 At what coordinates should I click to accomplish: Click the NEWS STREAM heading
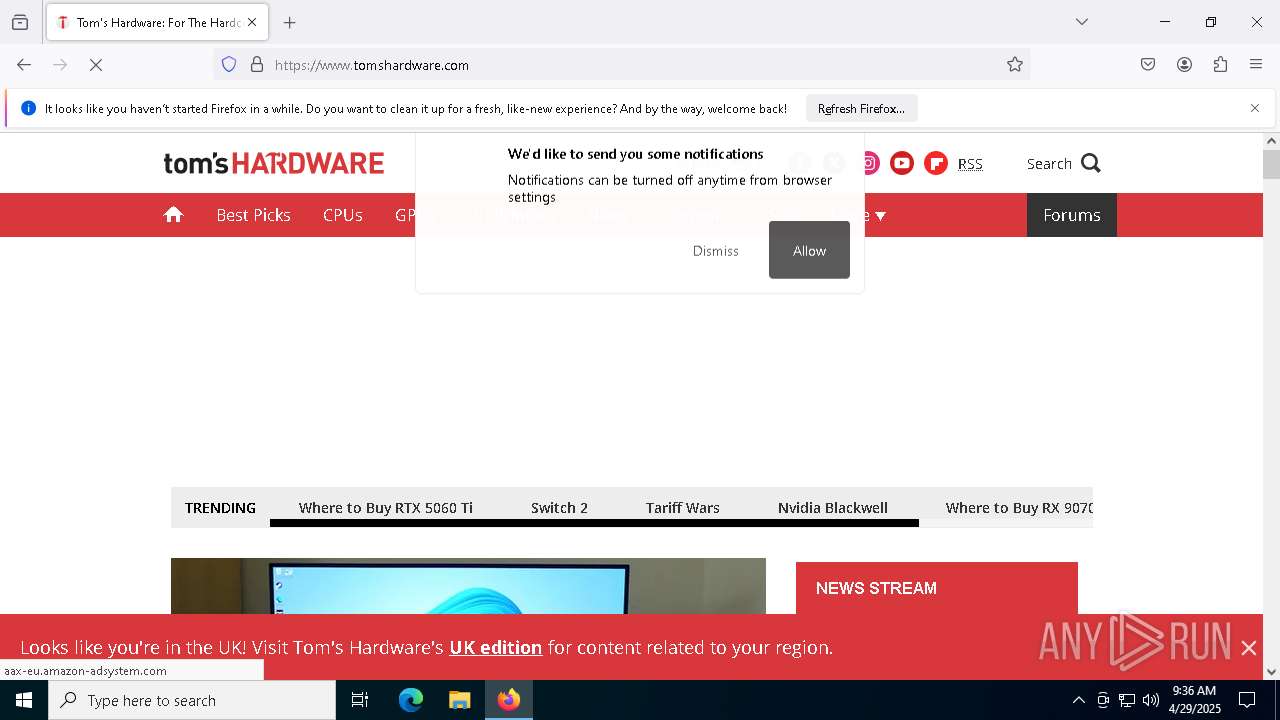[876, 588]
